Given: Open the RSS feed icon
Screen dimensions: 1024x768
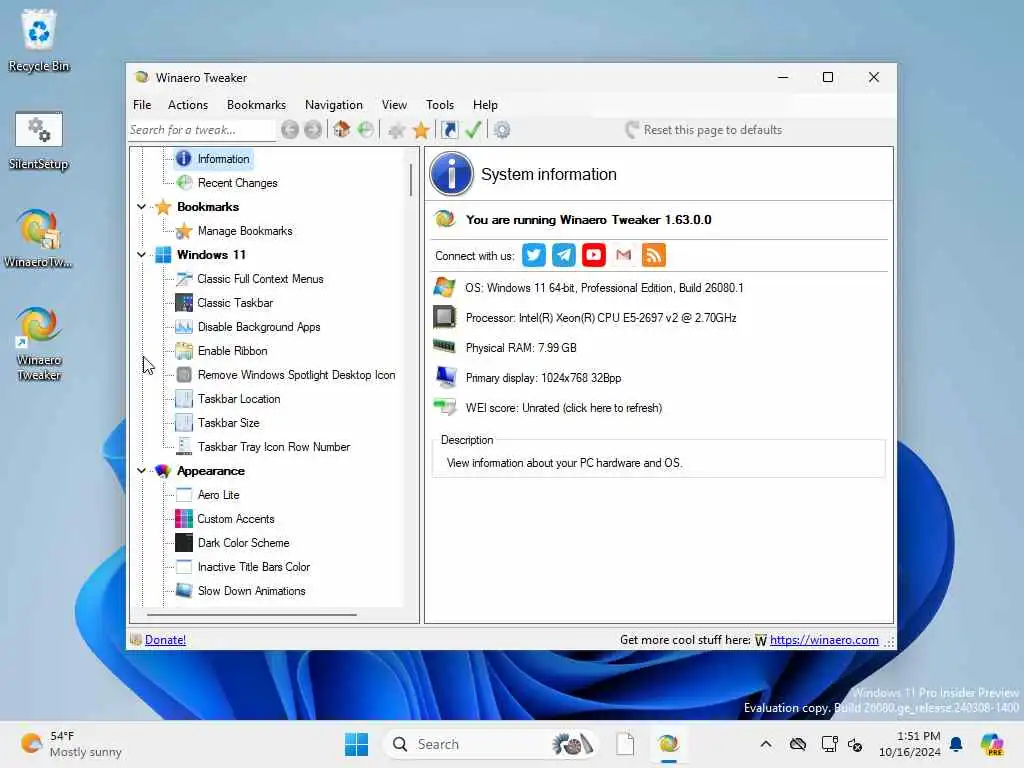Looking at the screenshot, I should 654,255.
